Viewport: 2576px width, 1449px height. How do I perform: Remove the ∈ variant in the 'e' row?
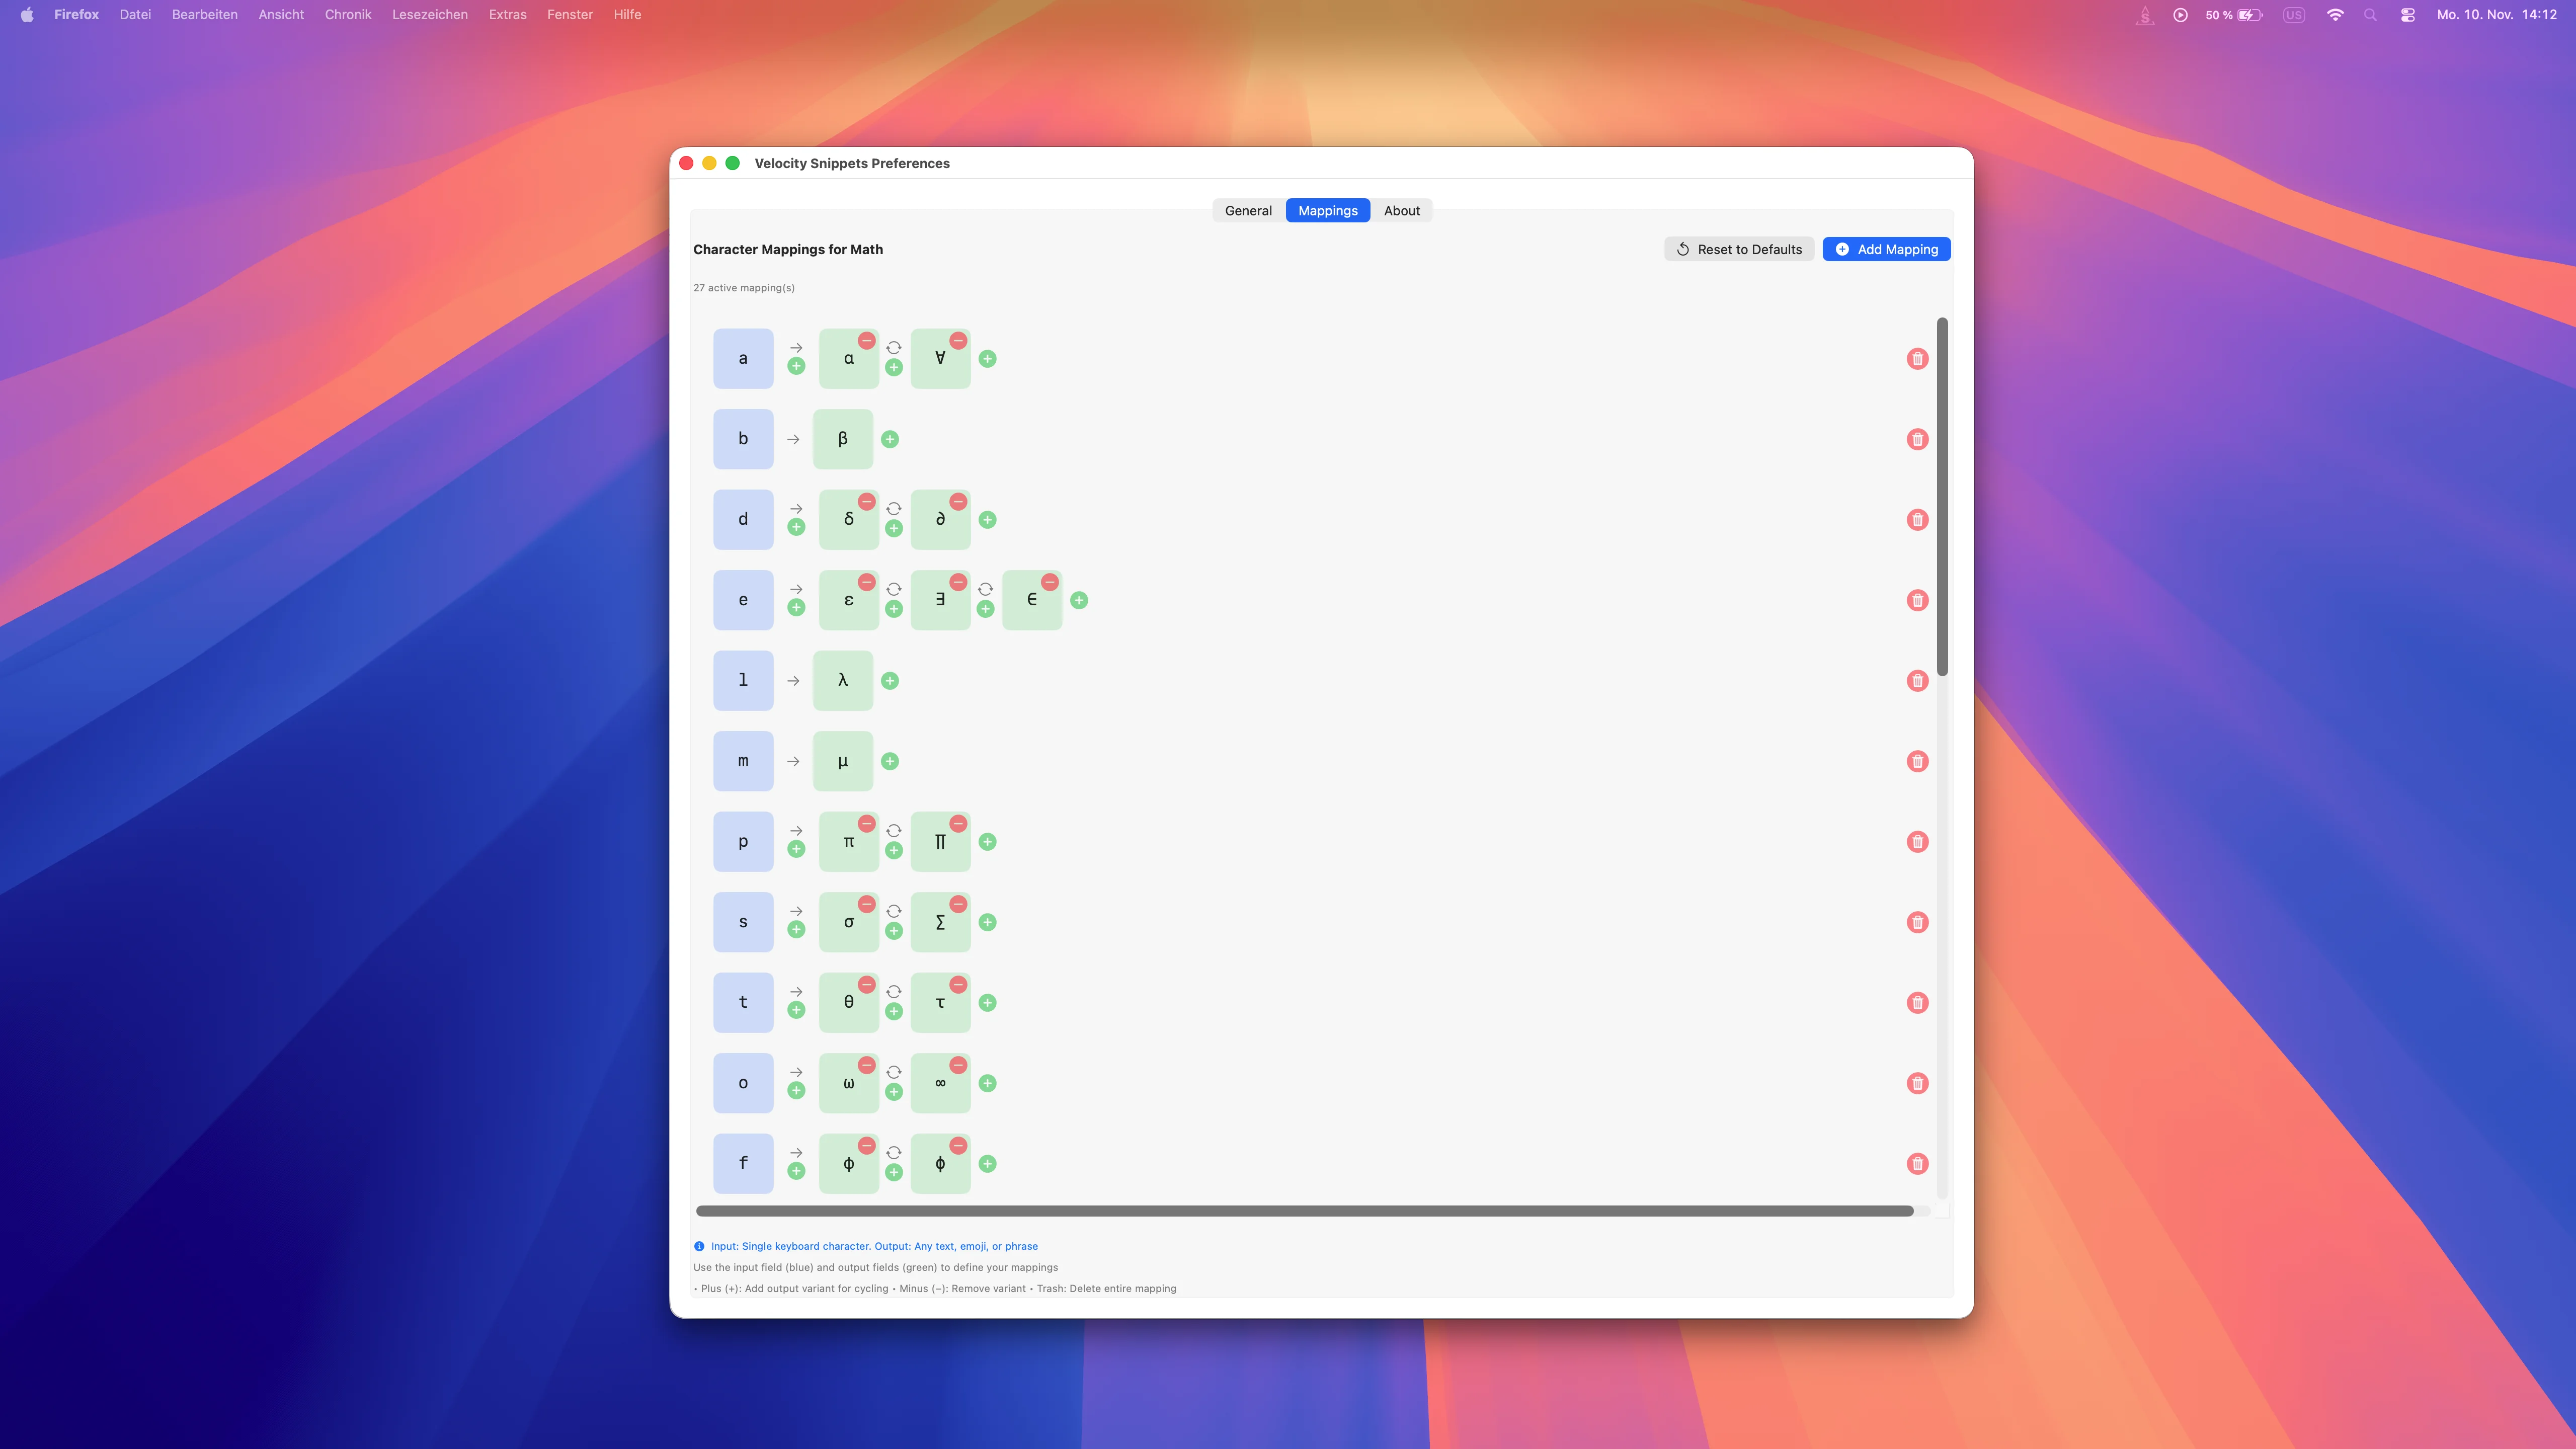pos(1049,582)
